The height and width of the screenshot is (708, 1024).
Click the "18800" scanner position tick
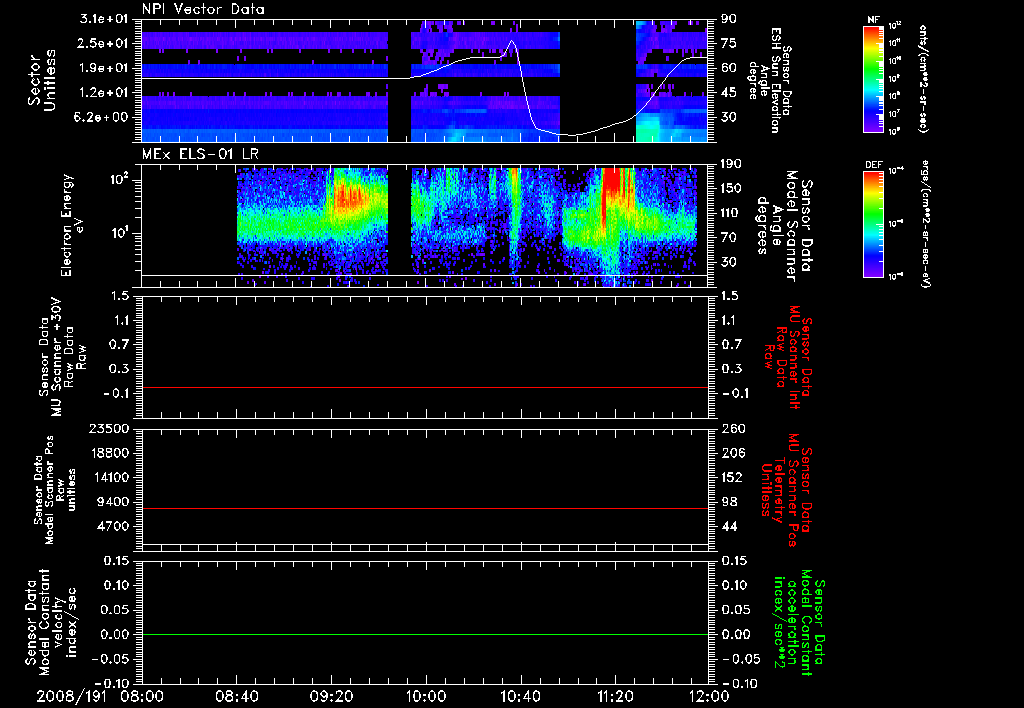(109, 453)
